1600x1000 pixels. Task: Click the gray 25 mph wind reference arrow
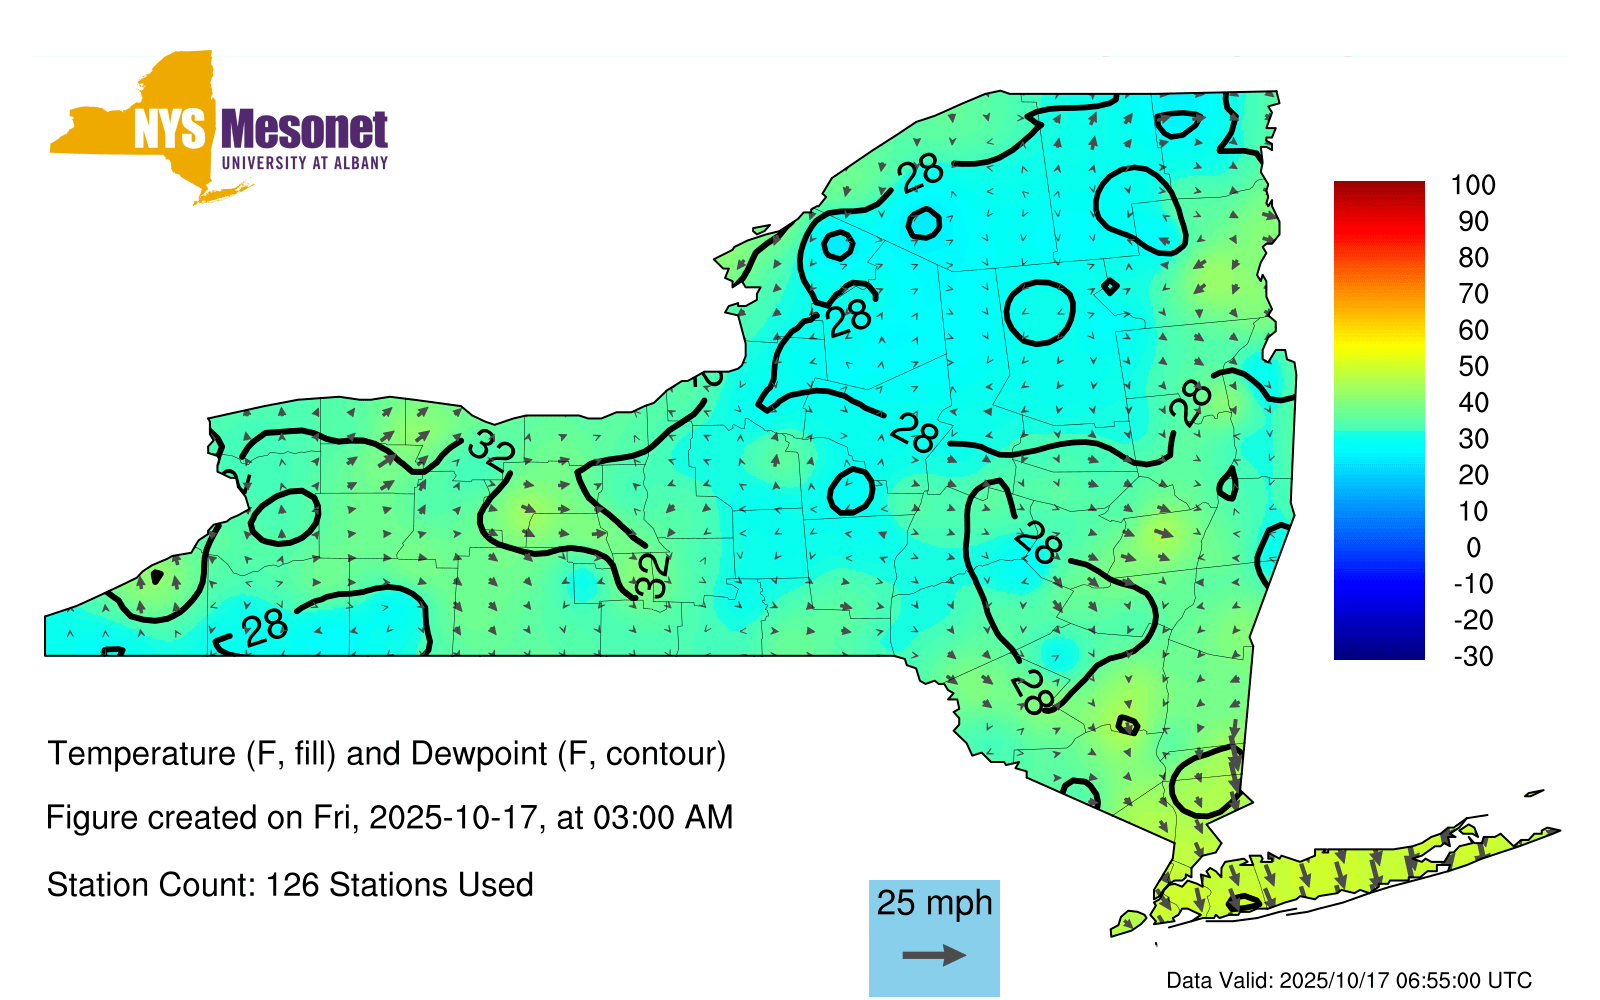[934, 955]
